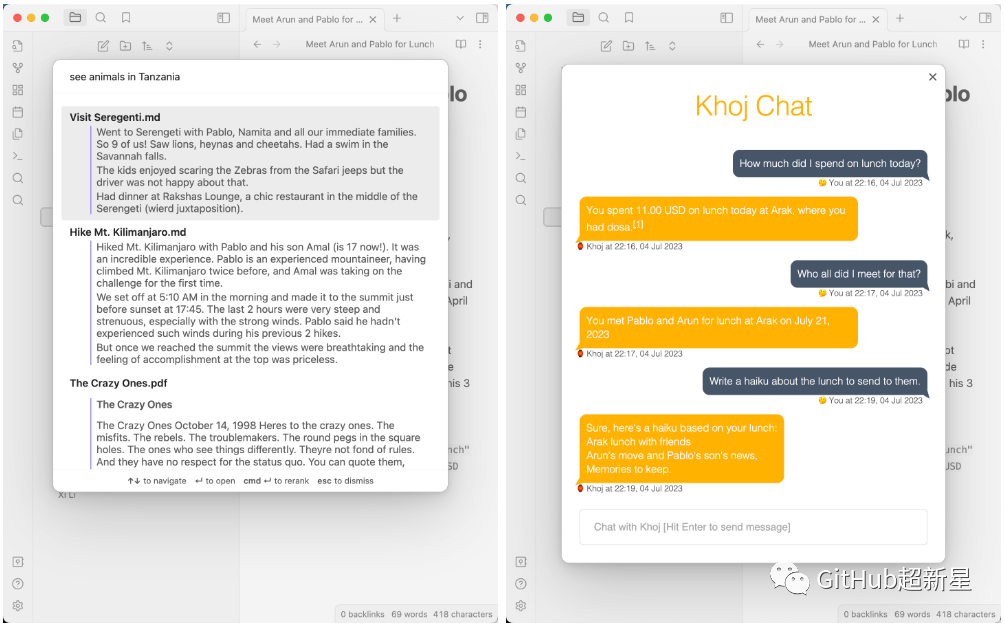
Task: Open more options menu in left window
Action: coord(480,44)
